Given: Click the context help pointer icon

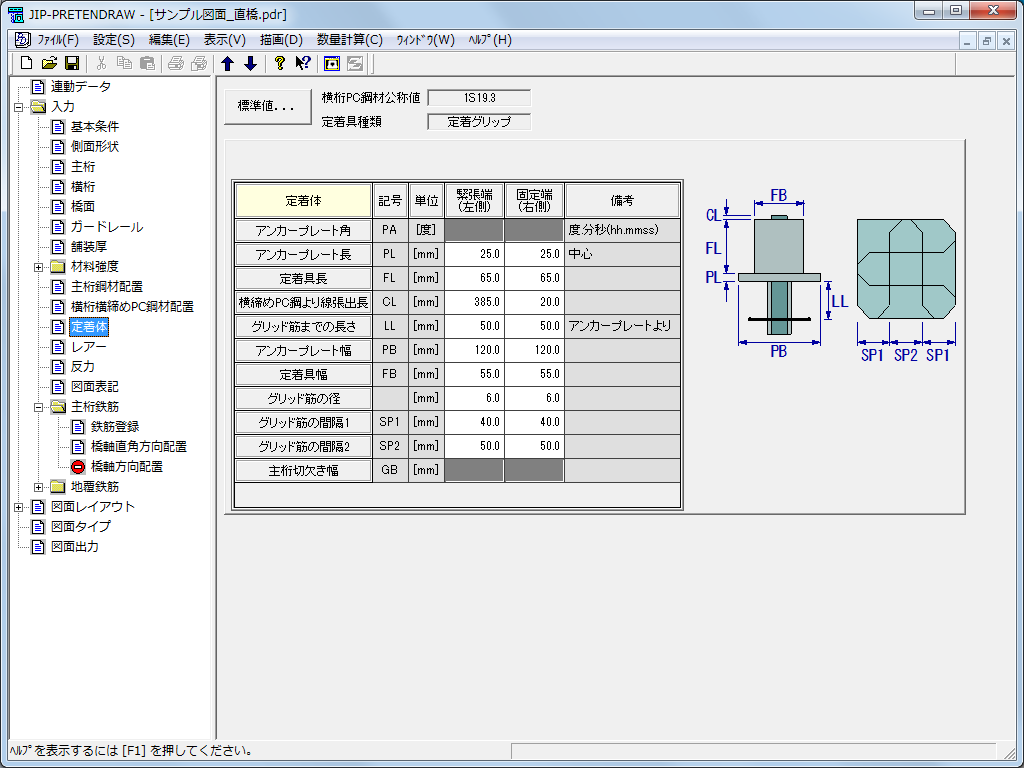Looking at the screenshot, I should coord(303,63).
